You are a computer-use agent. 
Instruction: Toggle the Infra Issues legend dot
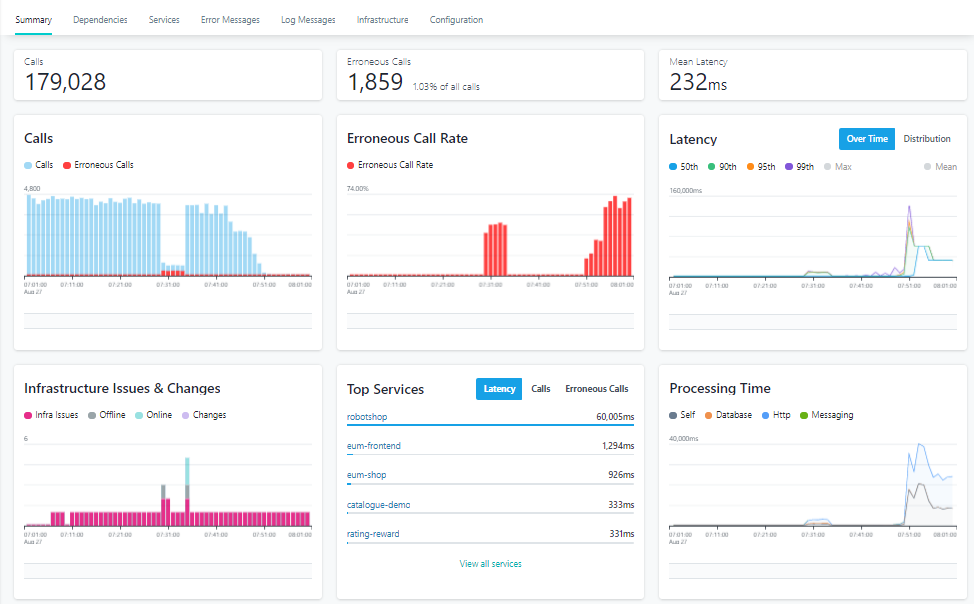pos(28,415)
